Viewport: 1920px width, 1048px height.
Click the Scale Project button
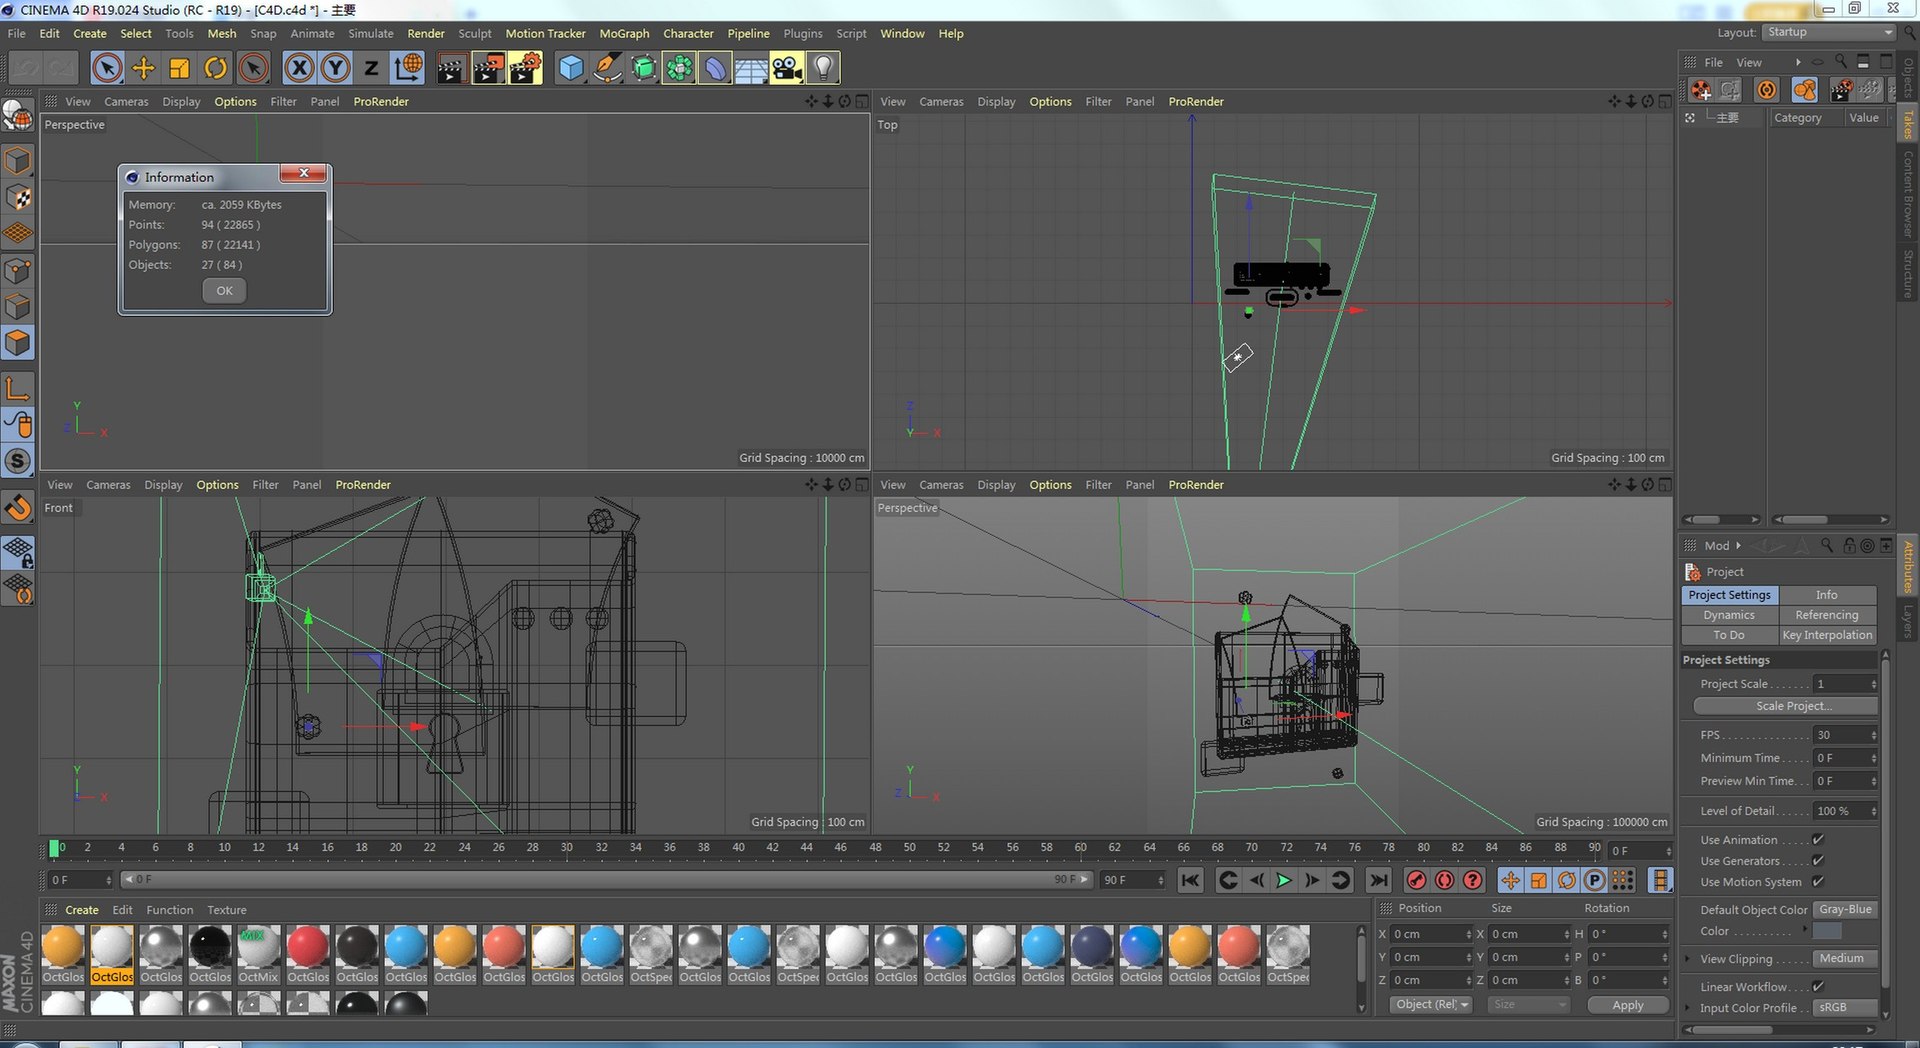(1785, 706)
